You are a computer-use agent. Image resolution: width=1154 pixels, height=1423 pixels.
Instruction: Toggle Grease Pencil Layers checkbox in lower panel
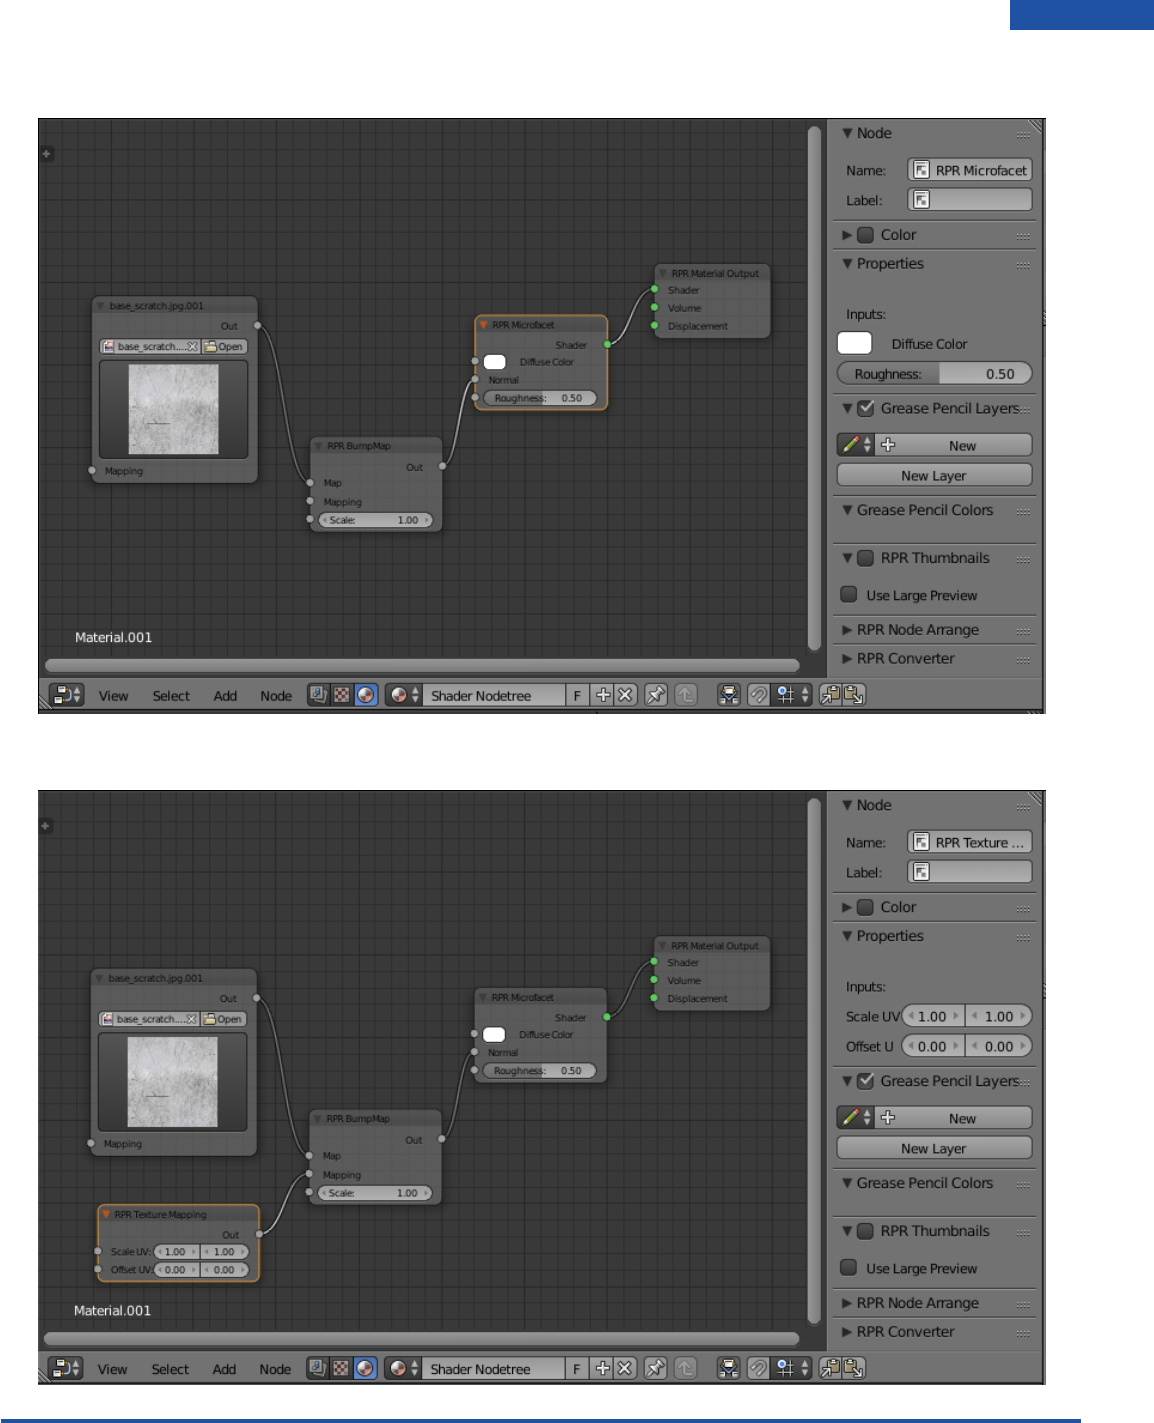coord(866,1081)
